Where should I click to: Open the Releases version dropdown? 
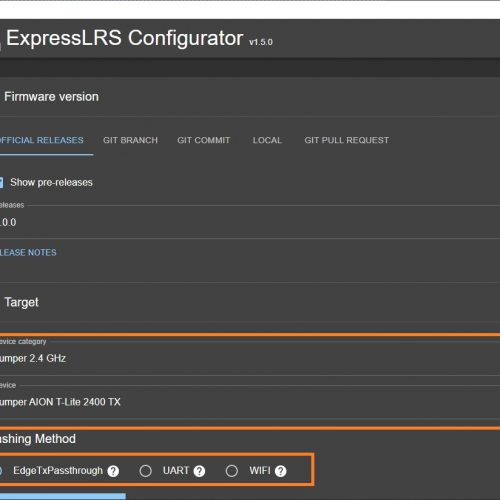point(250,222)
